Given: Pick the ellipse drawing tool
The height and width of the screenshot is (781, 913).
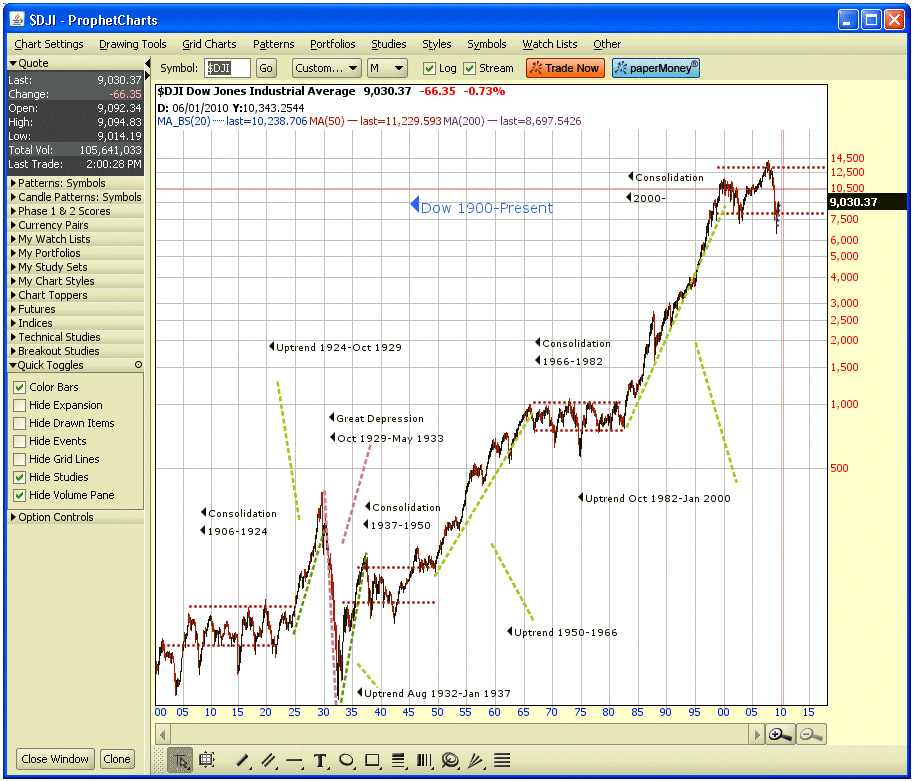Looking at the screenshot, I should [x=346, y=760].
